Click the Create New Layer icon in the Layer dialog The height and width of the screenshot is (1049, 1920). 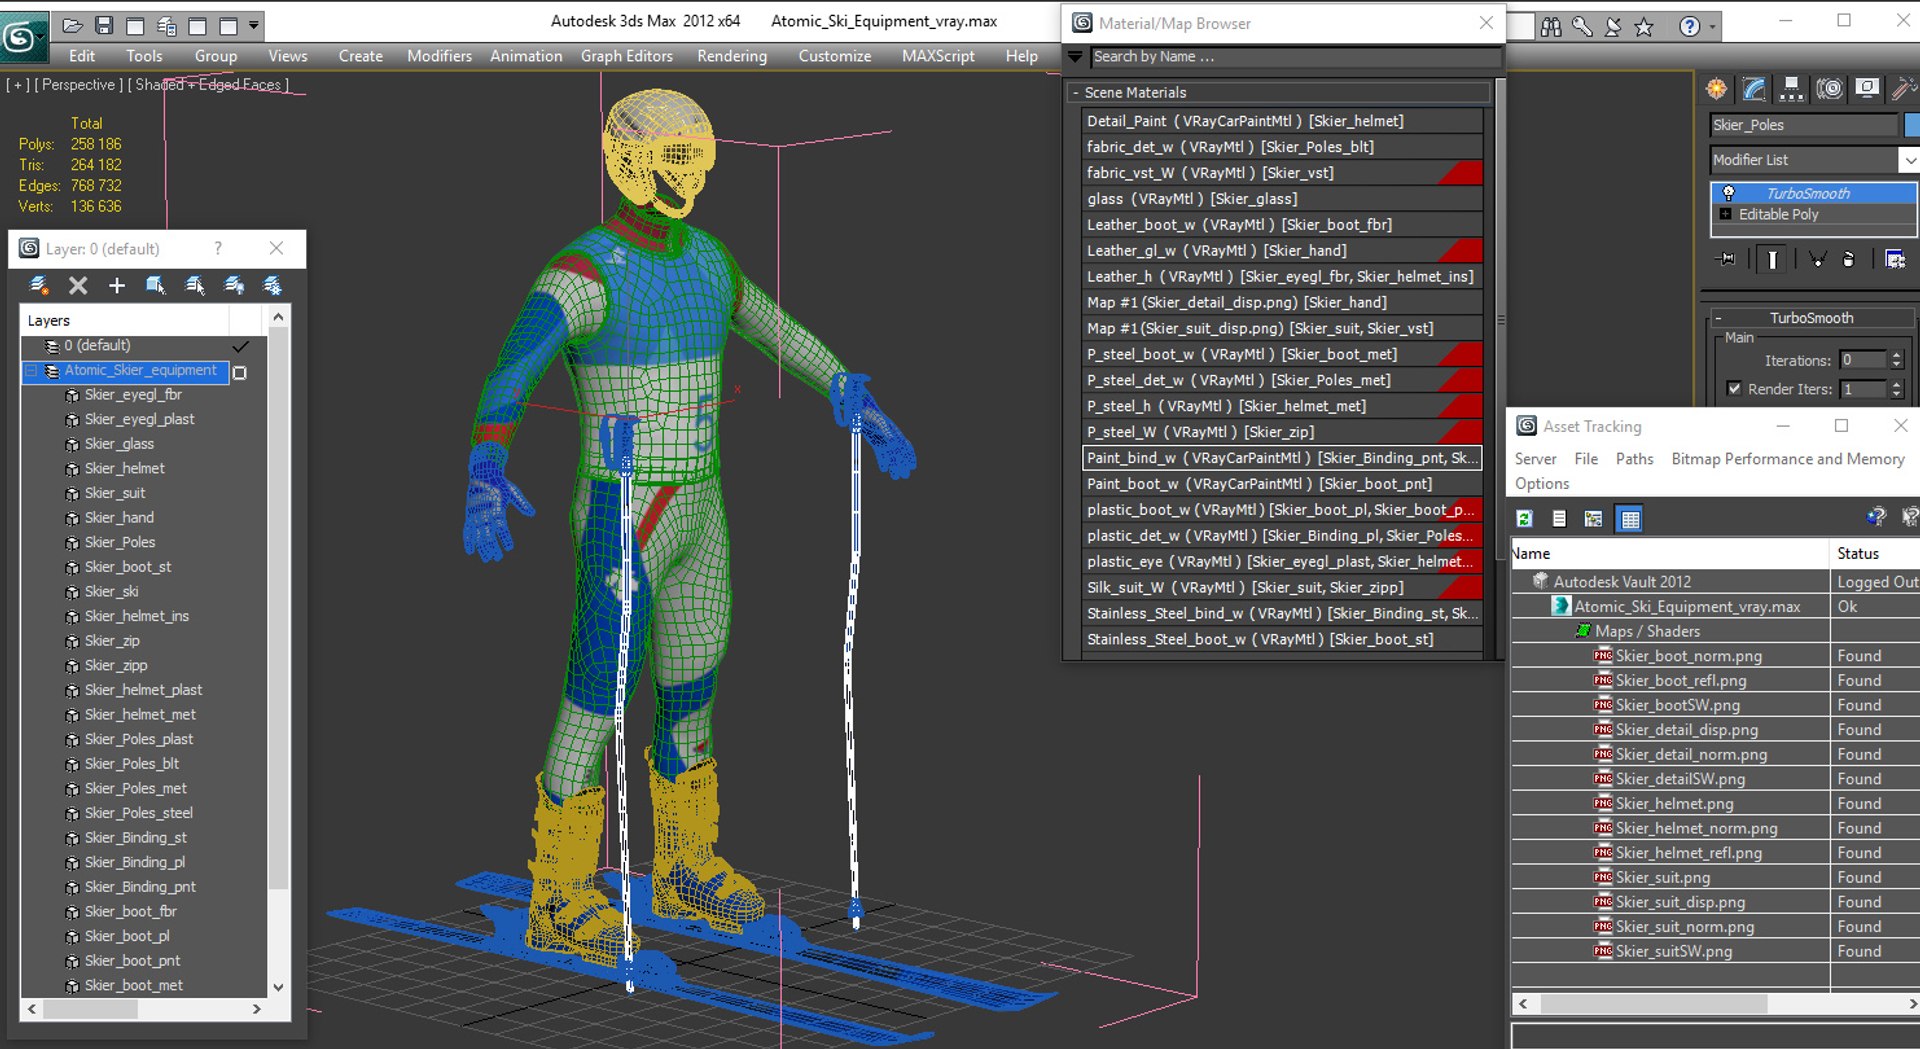coord(39,286)
